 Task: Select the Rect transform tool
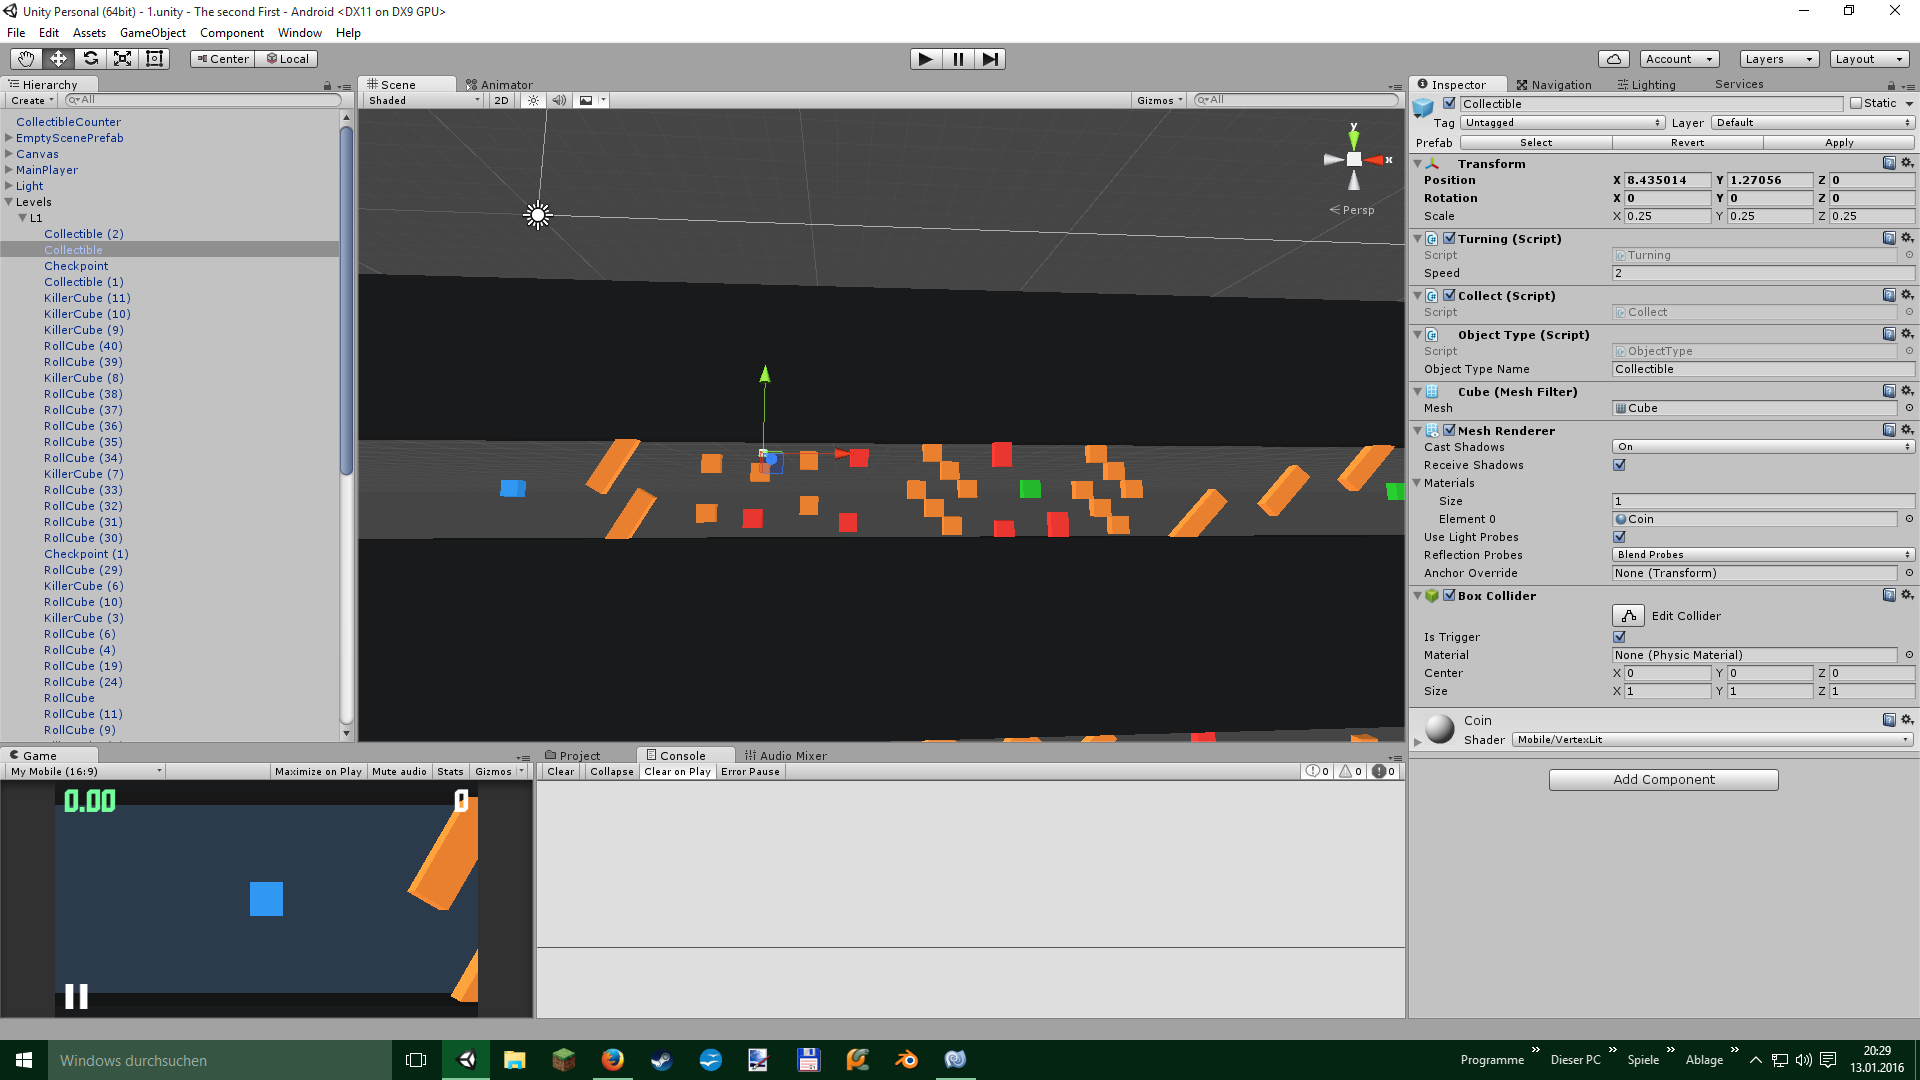[x=154, y=59]
